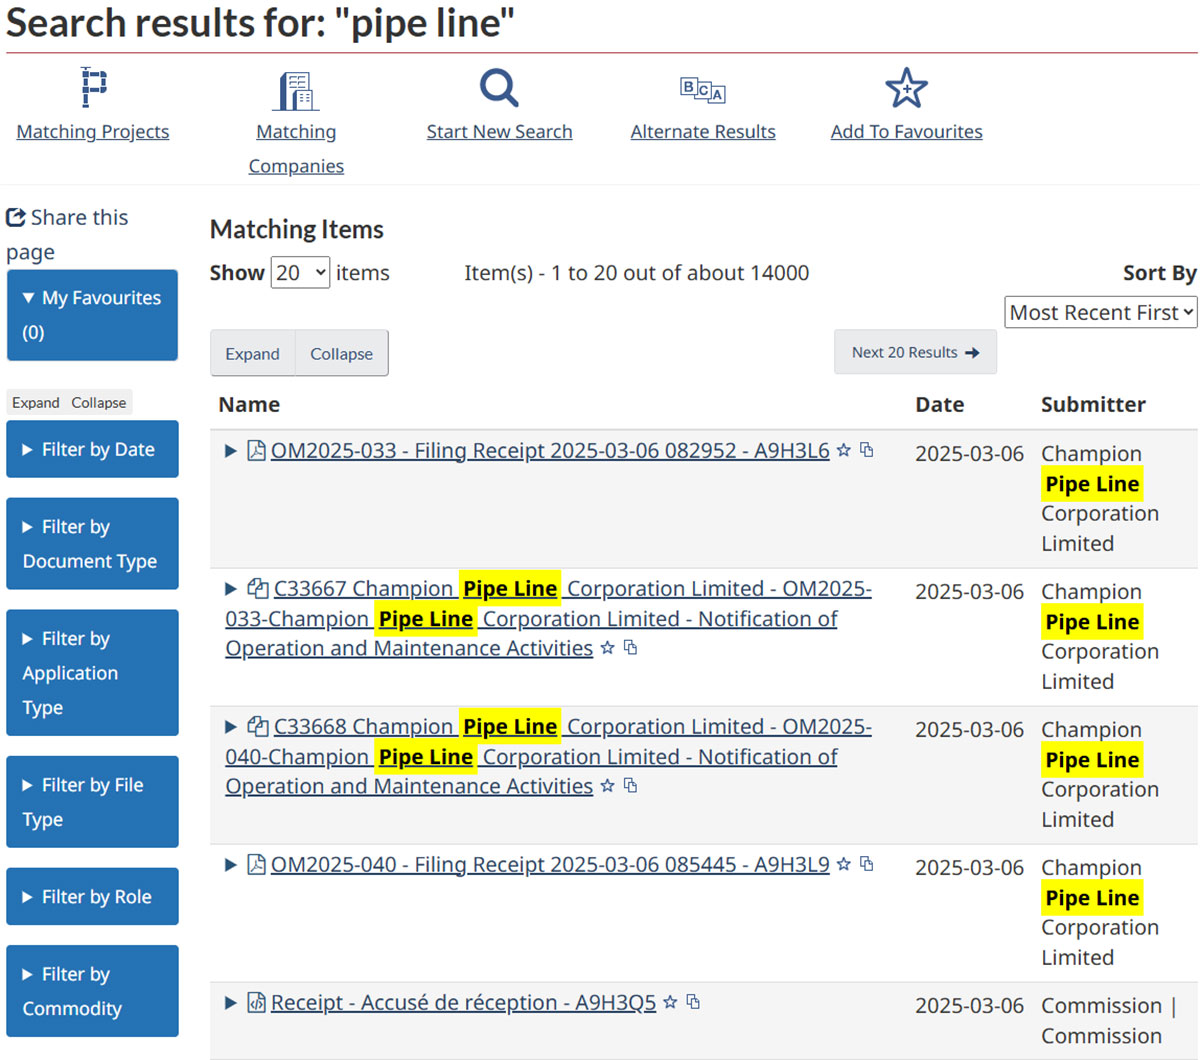Go to Next 20 Results

coord(915,352)
